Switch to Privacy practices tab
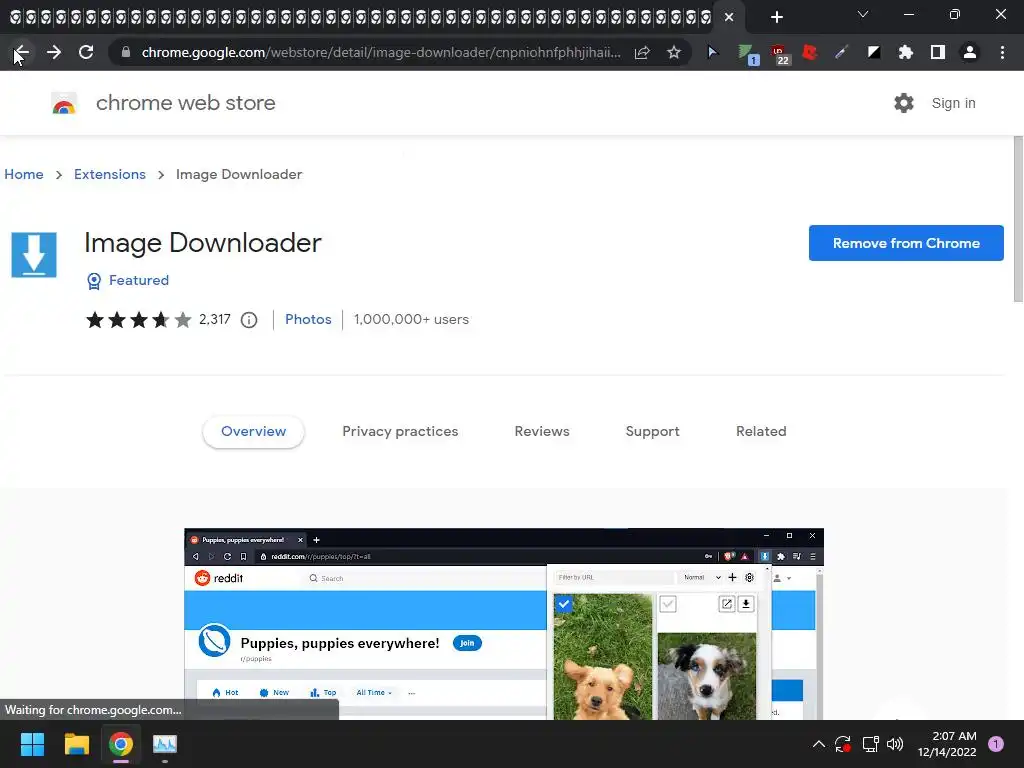 (x=400, y=431)
